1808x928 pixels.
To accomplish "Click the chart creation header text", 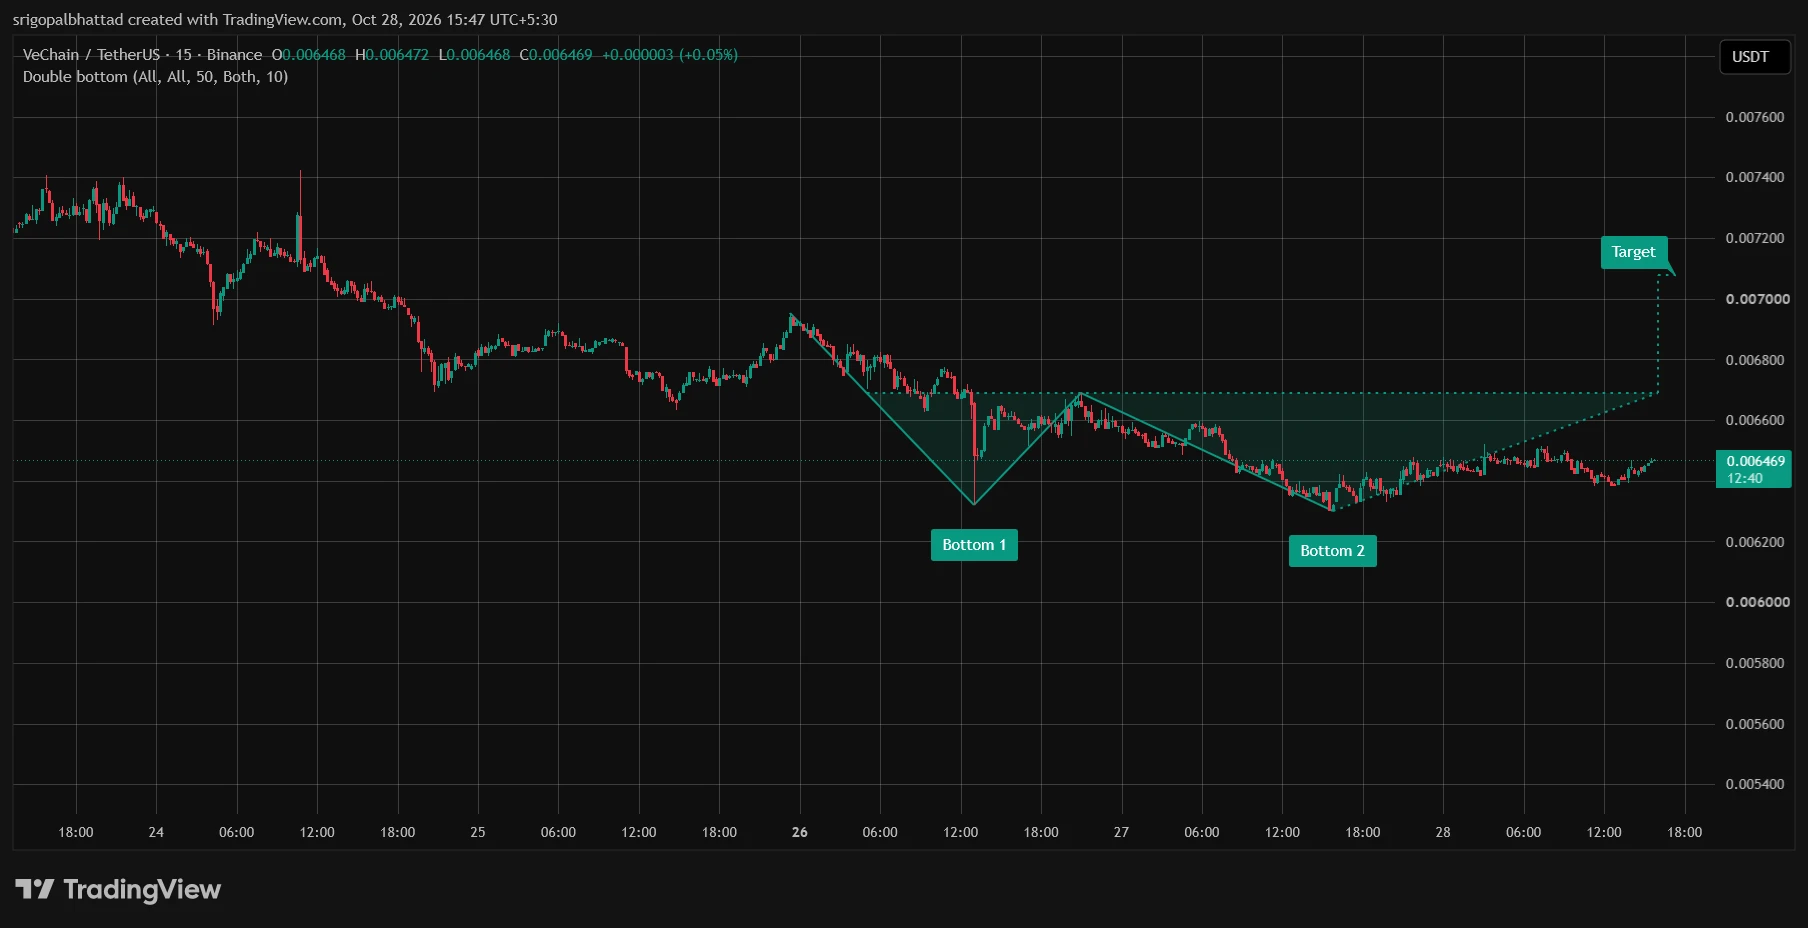I will click(285, 19).
